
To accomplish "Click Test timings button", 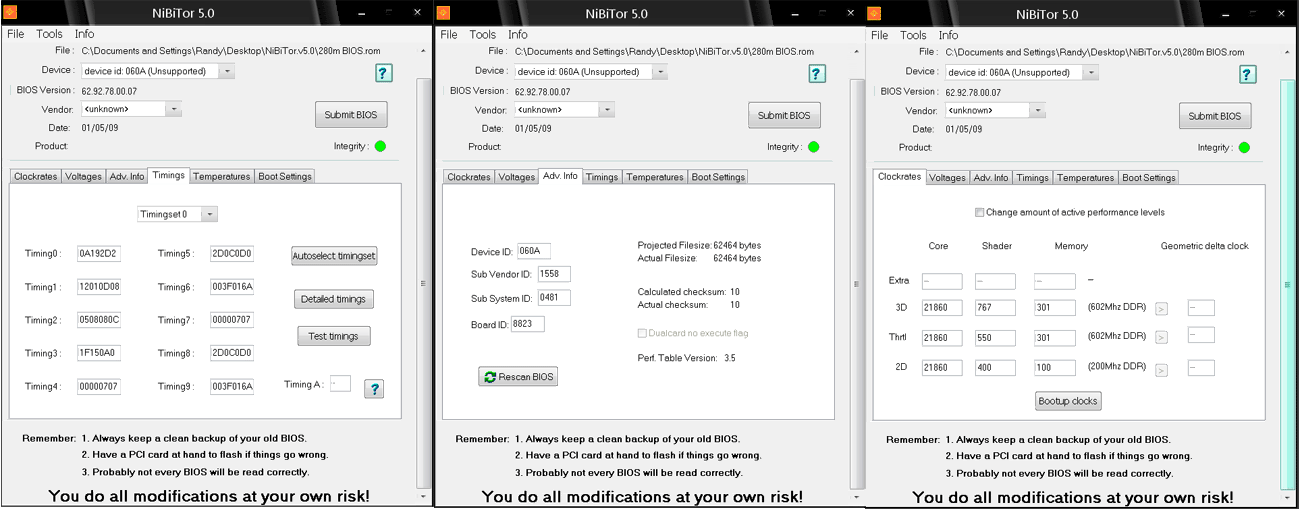I will click(334, 336).
